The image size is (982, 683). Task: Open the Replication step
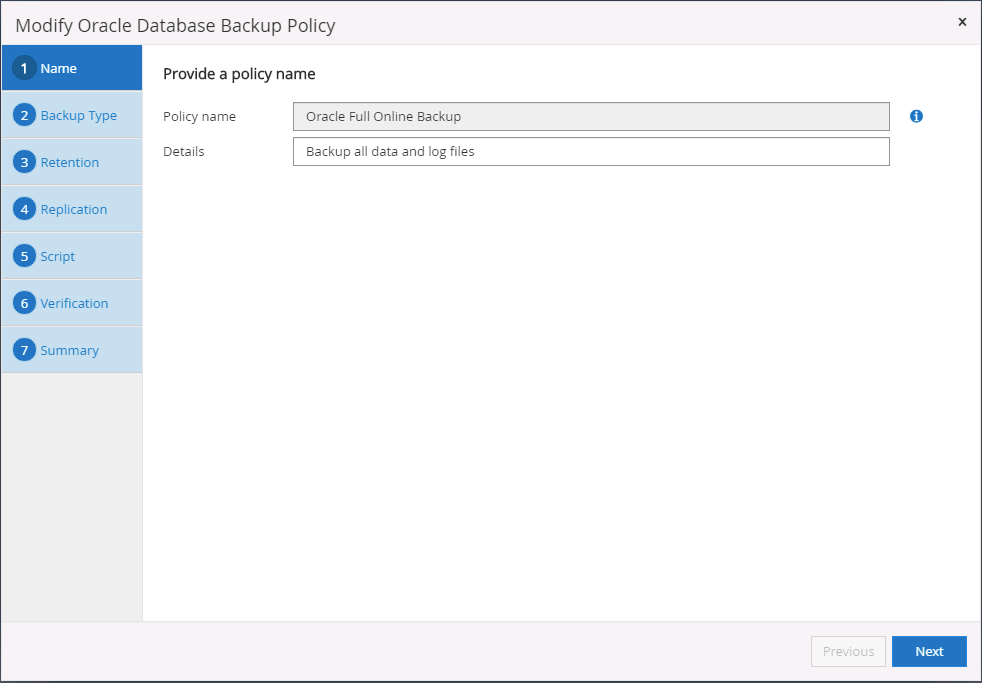click(x=74, y=209)
